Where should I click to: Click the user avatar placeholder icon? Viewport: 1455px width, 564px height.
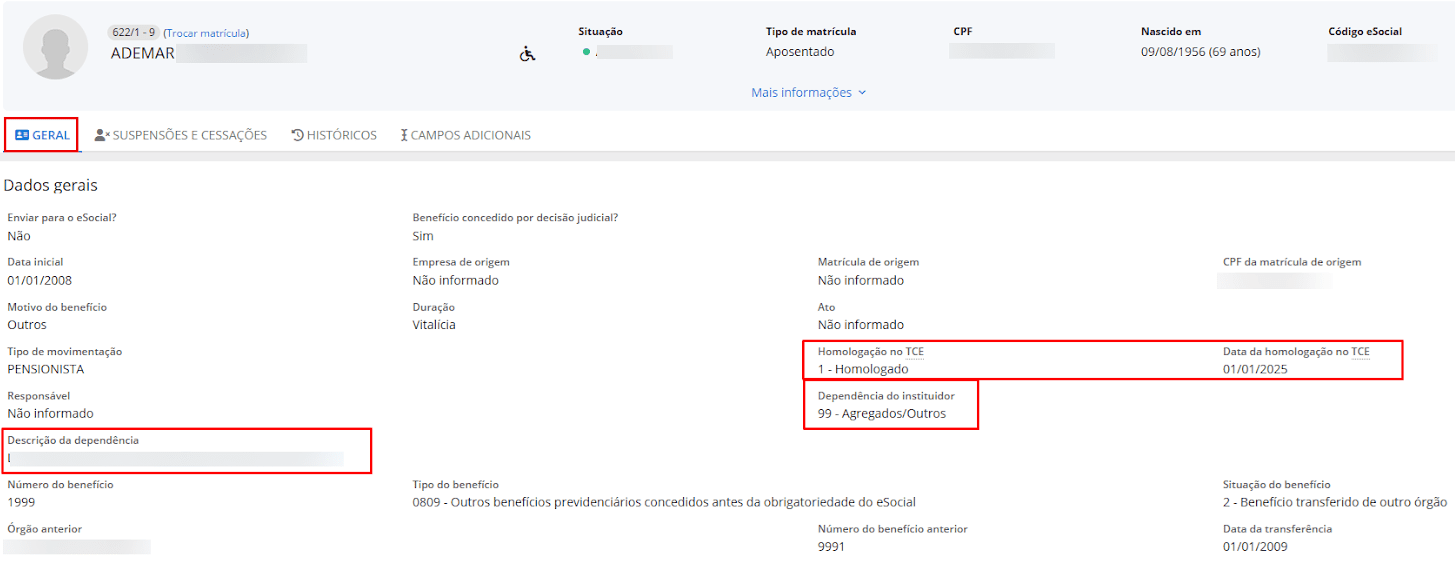[56, 47]
